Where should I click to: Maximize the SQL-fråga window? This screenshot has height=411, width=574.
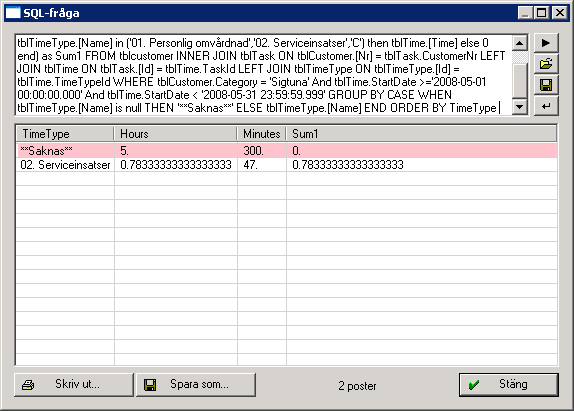541,13
